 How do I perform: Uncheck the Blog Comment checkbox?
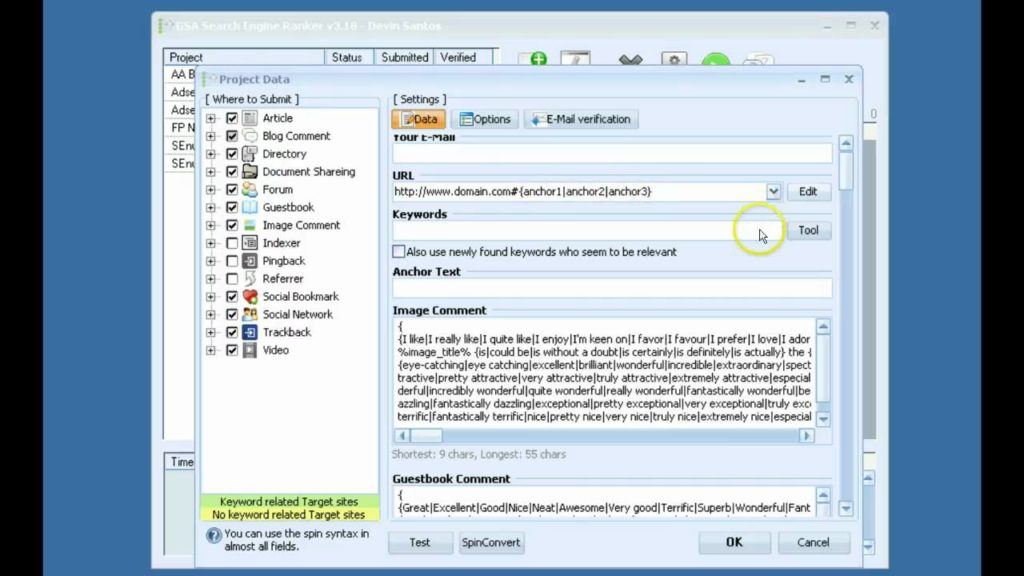(232, 136)
